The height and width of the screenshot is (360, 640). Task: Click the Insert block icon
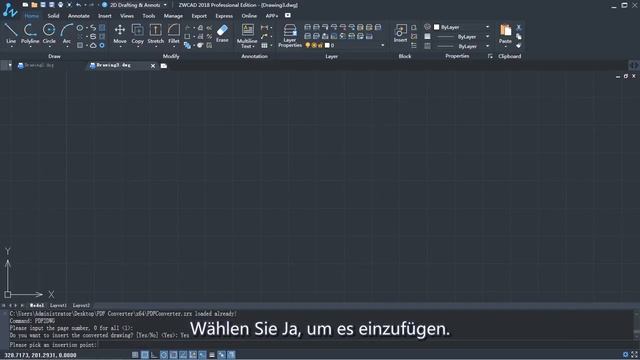click(400, 33)
